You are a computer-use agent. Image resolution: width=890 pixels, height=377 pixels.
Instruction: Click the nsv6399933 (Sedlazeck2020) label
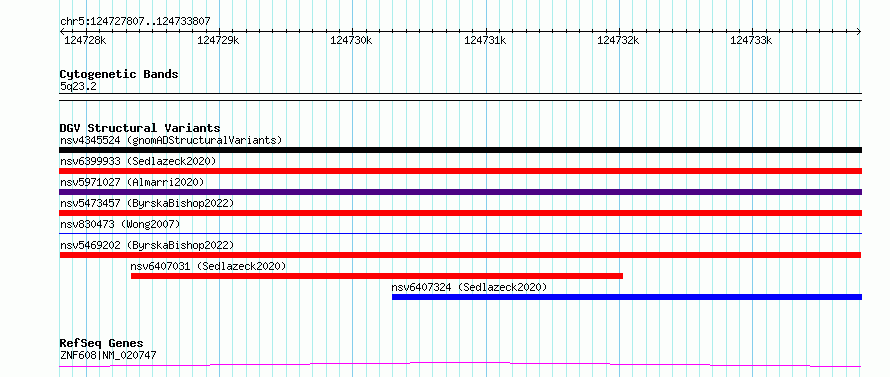138,161
